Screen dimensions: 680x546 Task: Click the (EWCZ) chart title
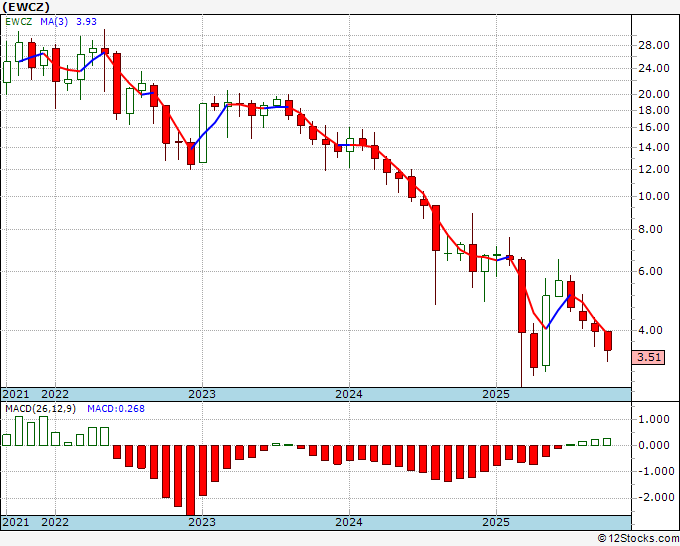point(26,7)
